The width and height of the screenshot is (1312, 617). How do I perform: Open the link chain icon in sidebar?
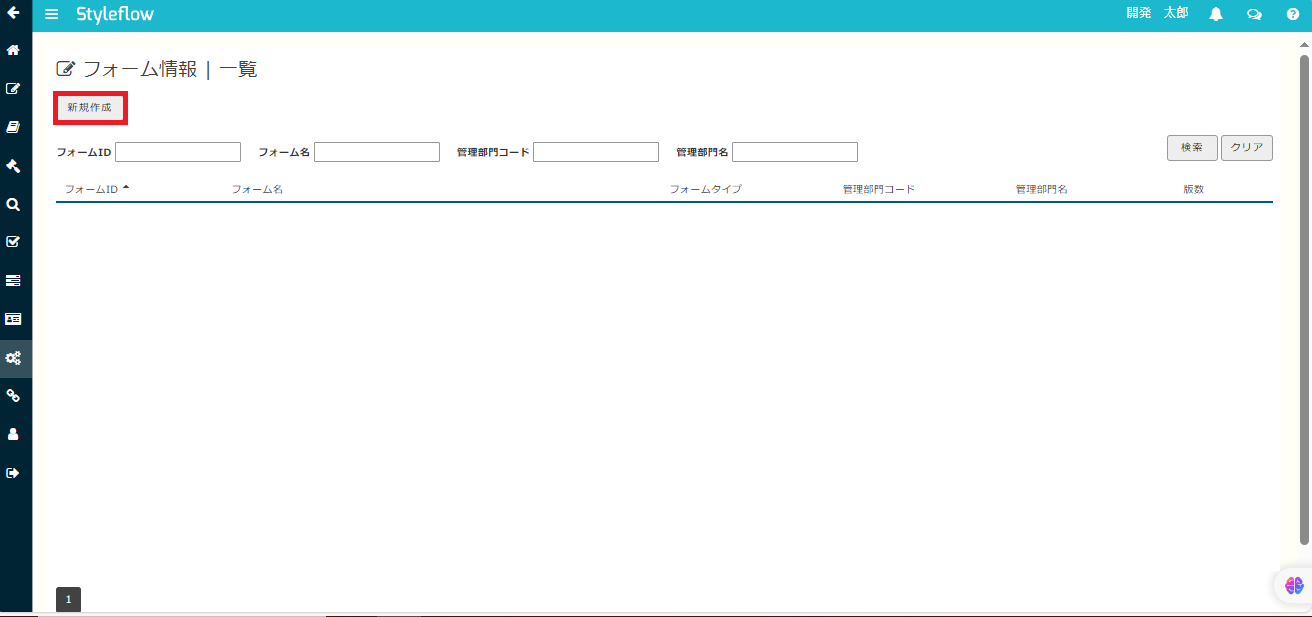(13, 396)
